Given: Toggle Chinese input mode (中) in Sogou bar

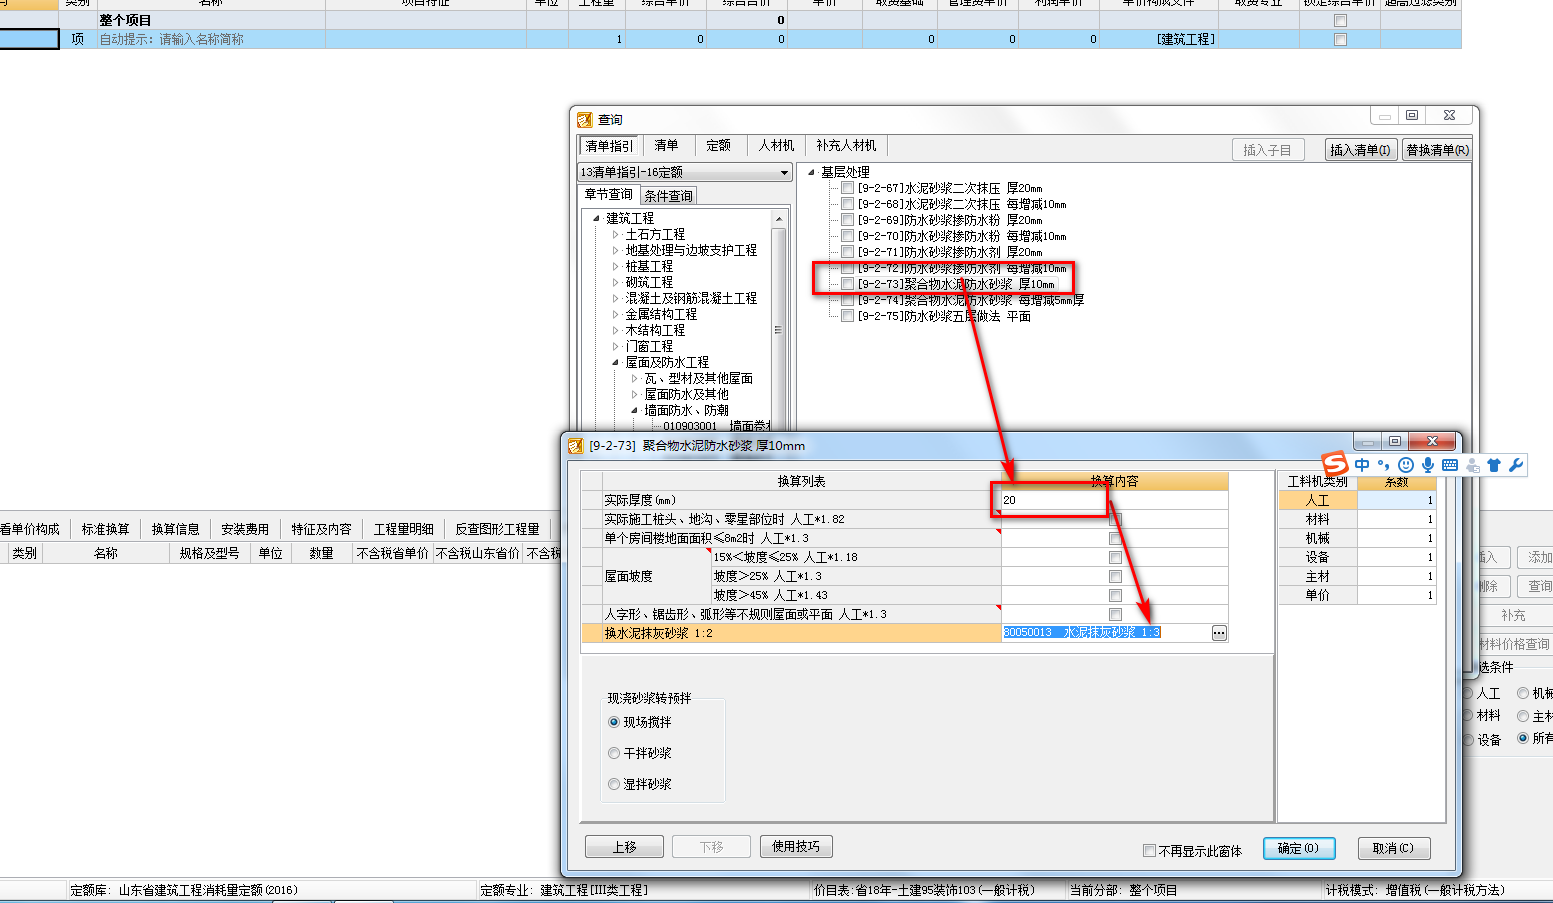Looking at the screenshot, I should 1362,465.
